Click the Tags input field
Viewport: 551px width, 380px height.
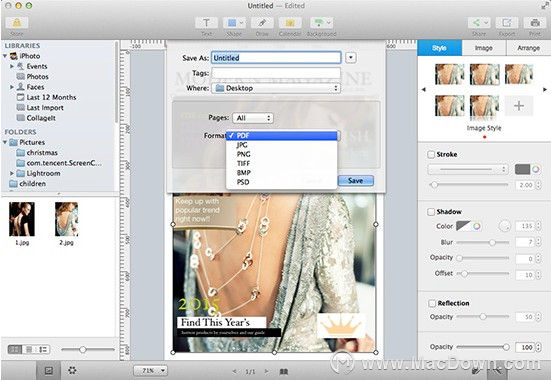pos(276,73)
